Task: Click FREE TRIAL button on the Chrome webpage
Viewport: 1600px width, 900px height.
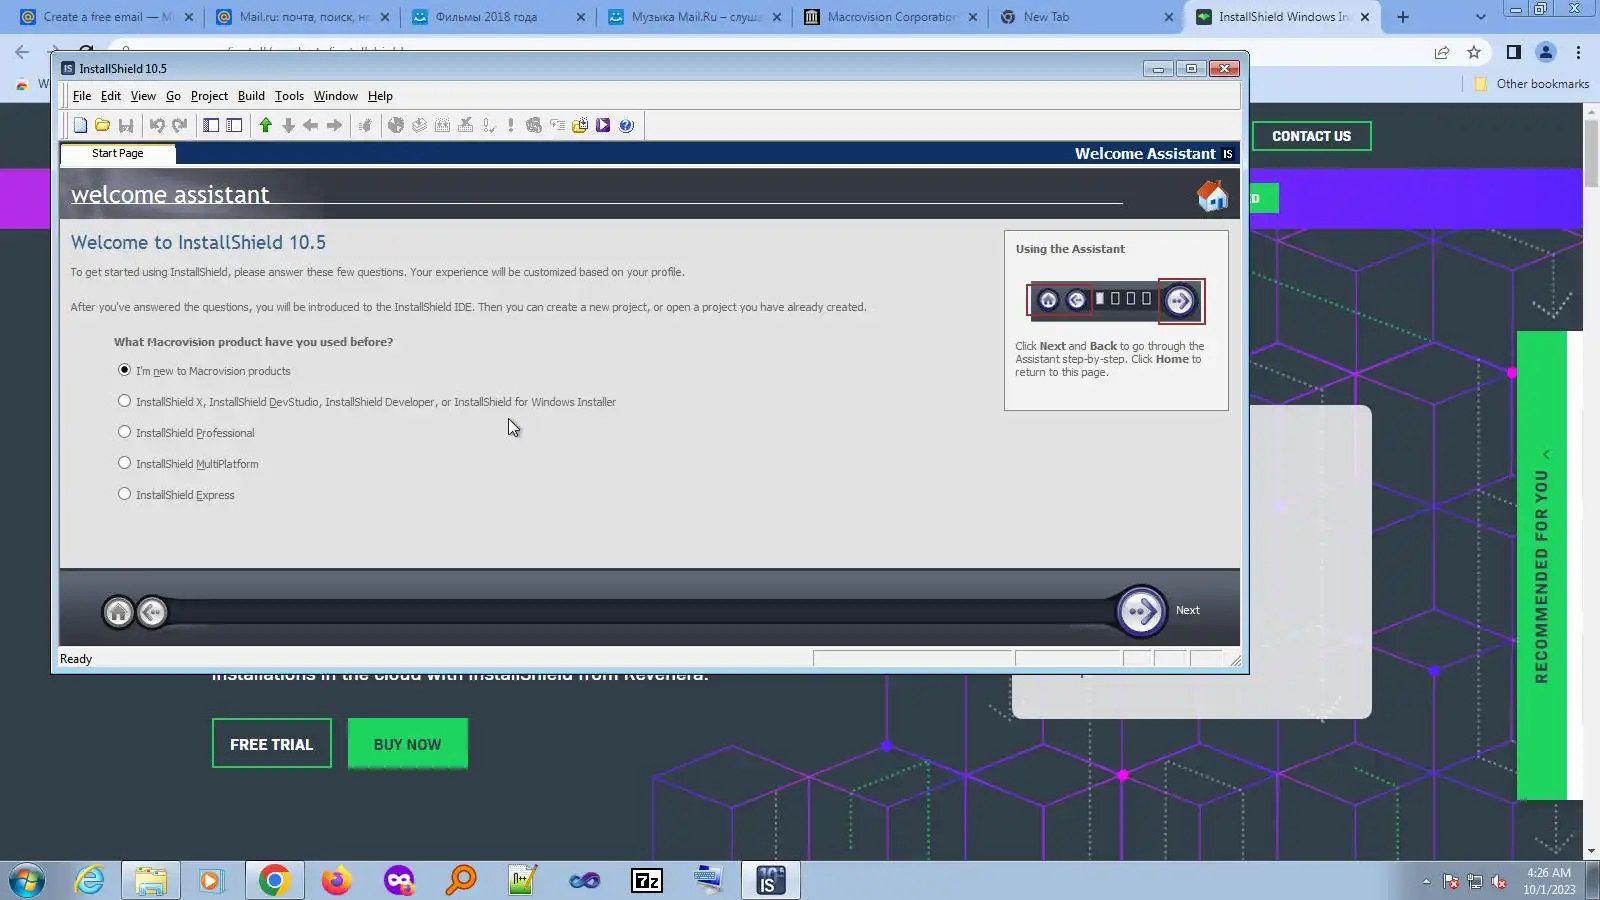Action: coord(272,744)
